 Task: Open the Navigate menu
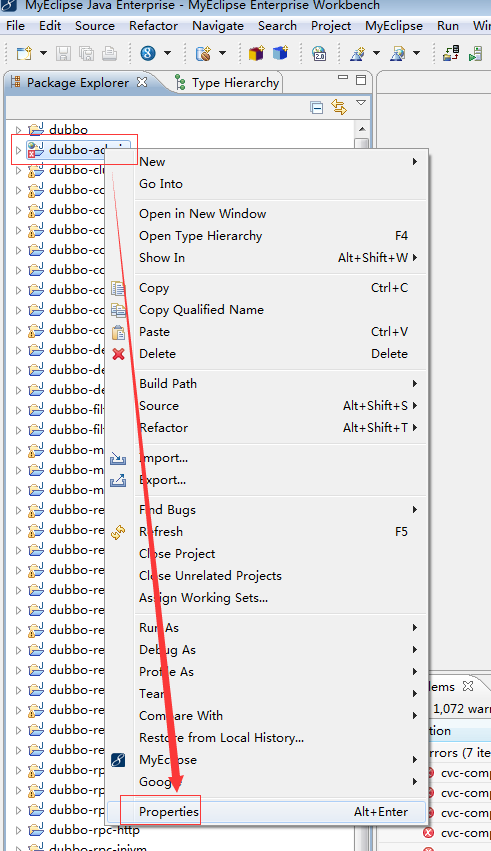pyautogui.click(x=218, y=26)
